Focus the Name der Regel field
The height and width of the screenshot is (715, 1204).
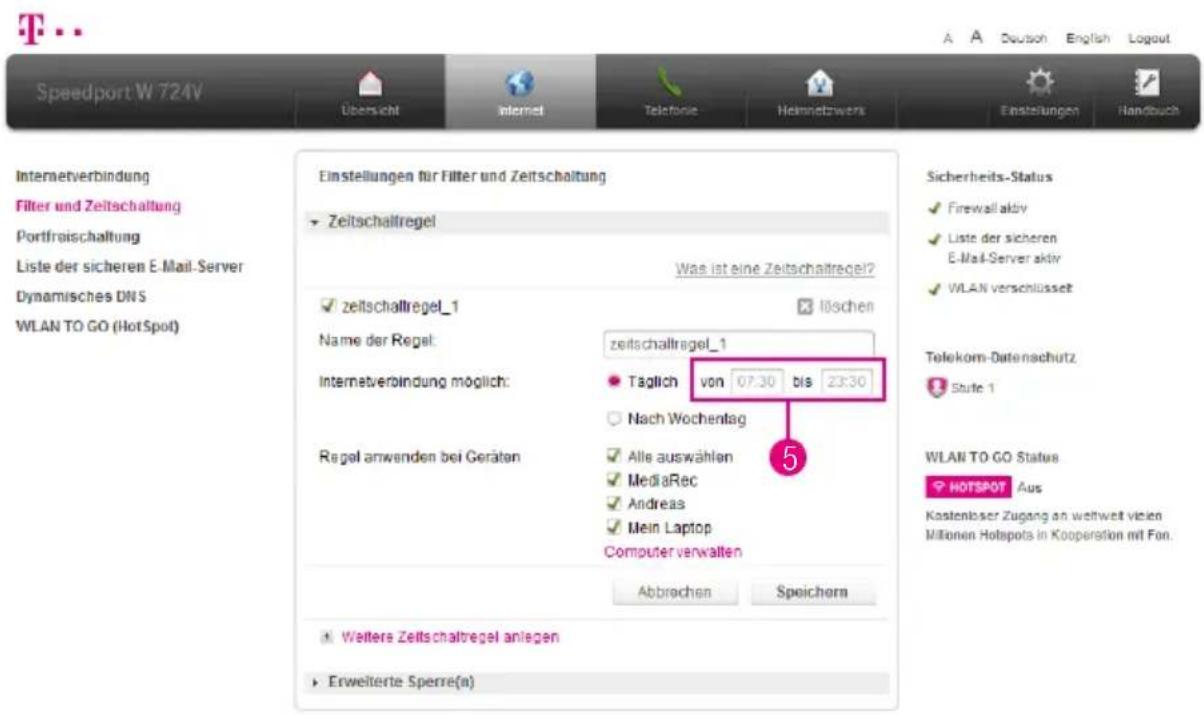(x=739, y=344)
